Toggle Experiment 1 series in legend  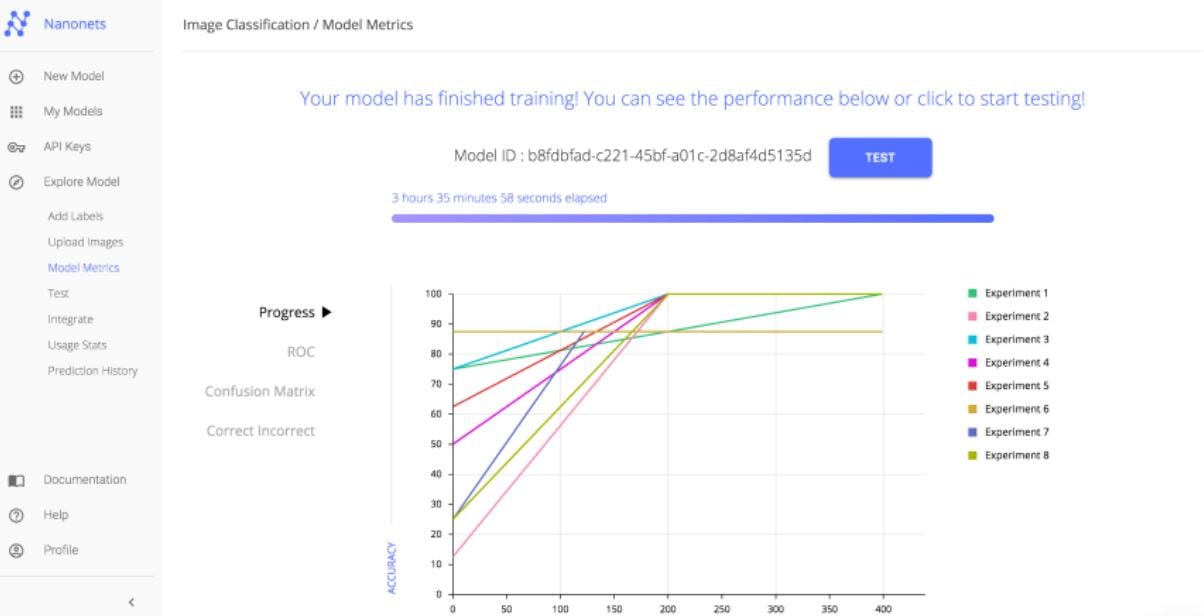click(1016, 293)
